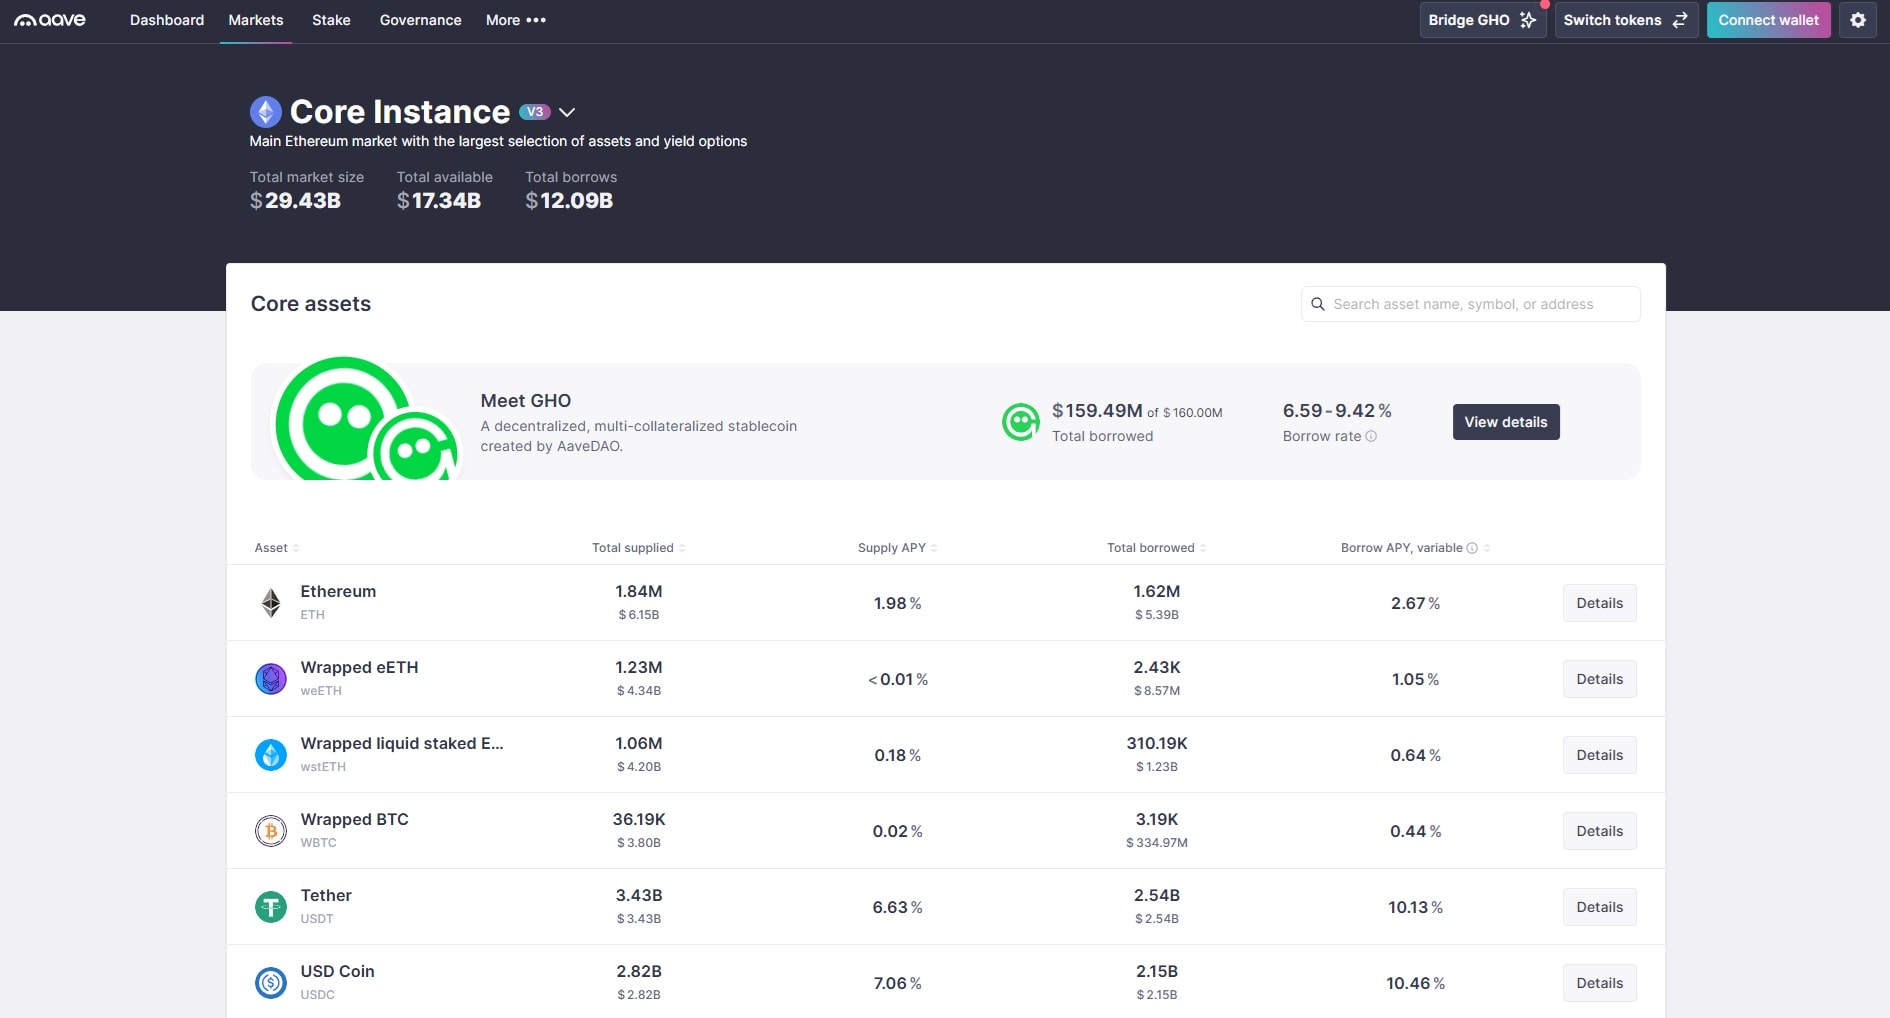Image resolution: width=1890 pixels, height=1018 pixels.
Task: Click the Wrapped BTC asset icon
Action: coord(271,831)
